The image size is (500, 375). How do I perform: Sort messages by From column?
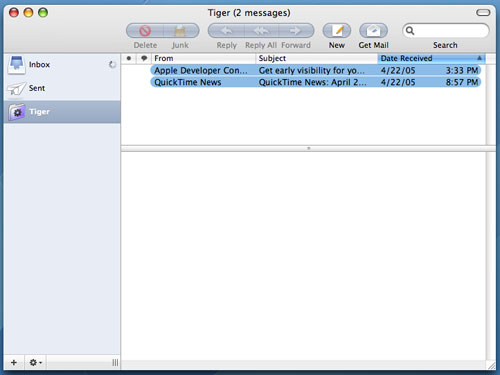(203, 58)
